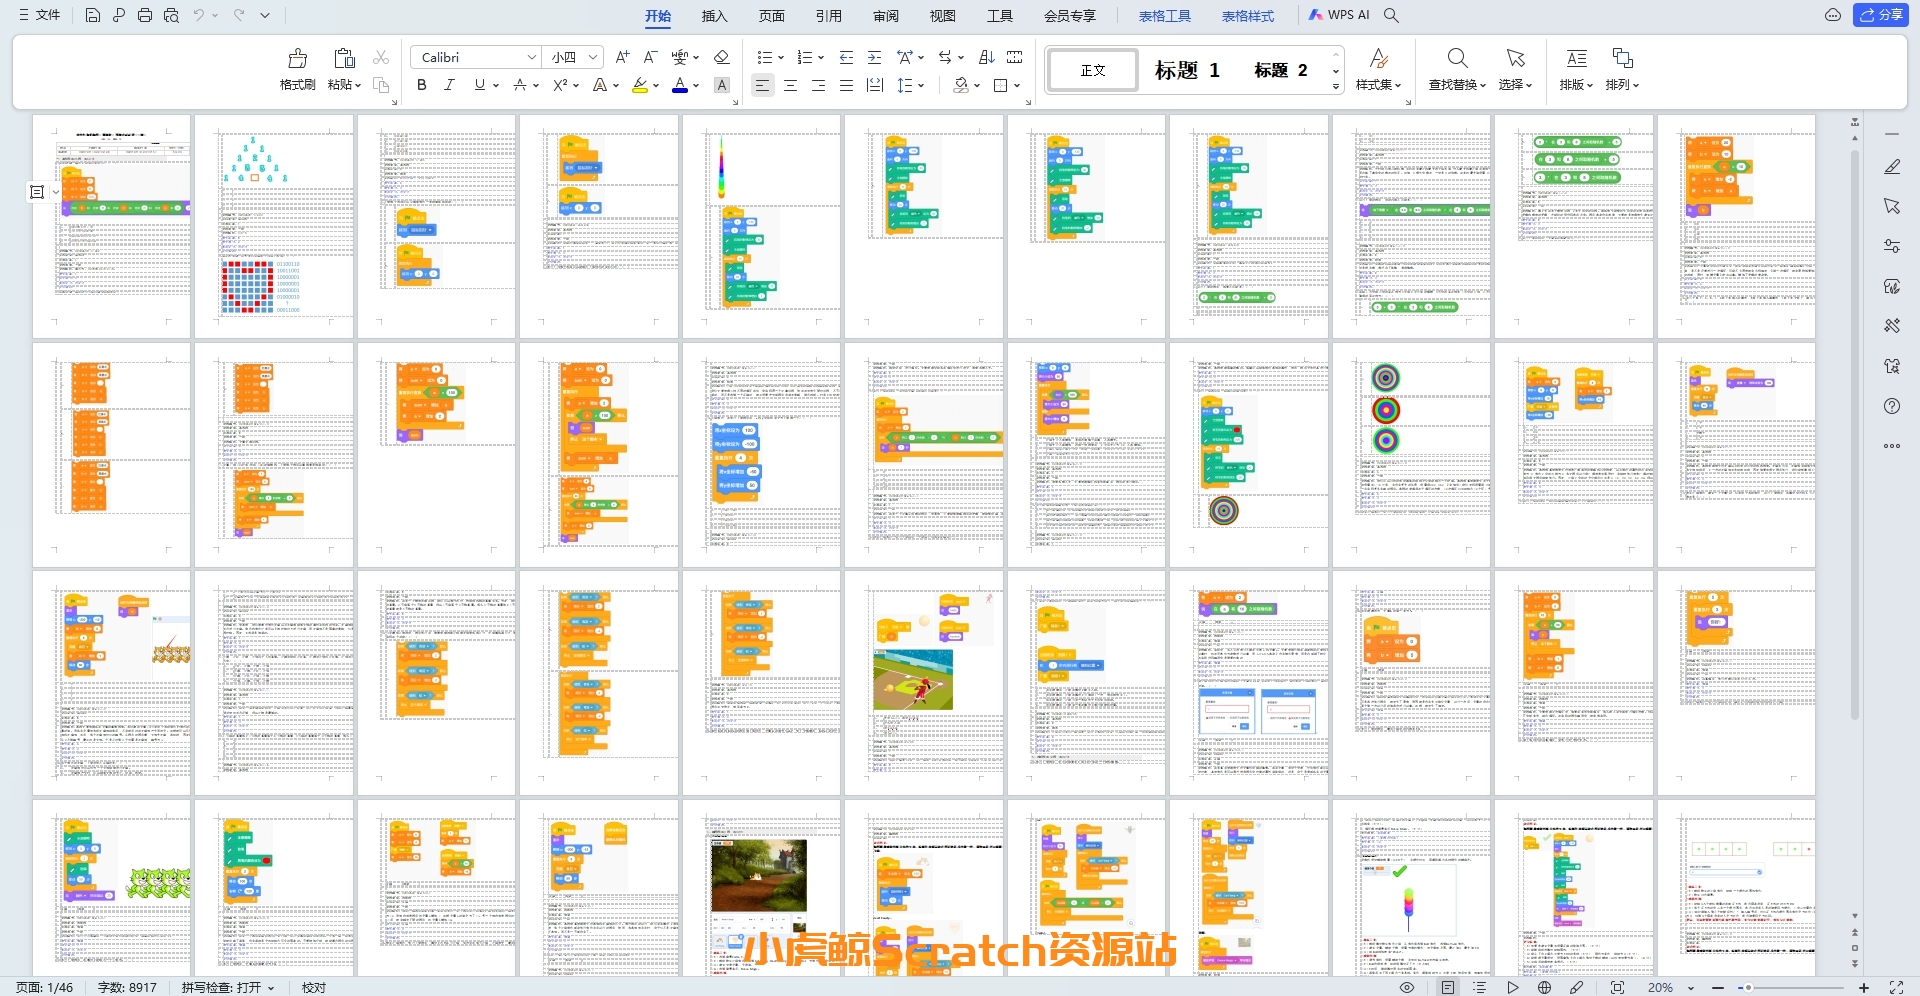The image size is (1920, 996).
Task: Switch to the 插入 (Insert) tab
Action: coord(714,15)
